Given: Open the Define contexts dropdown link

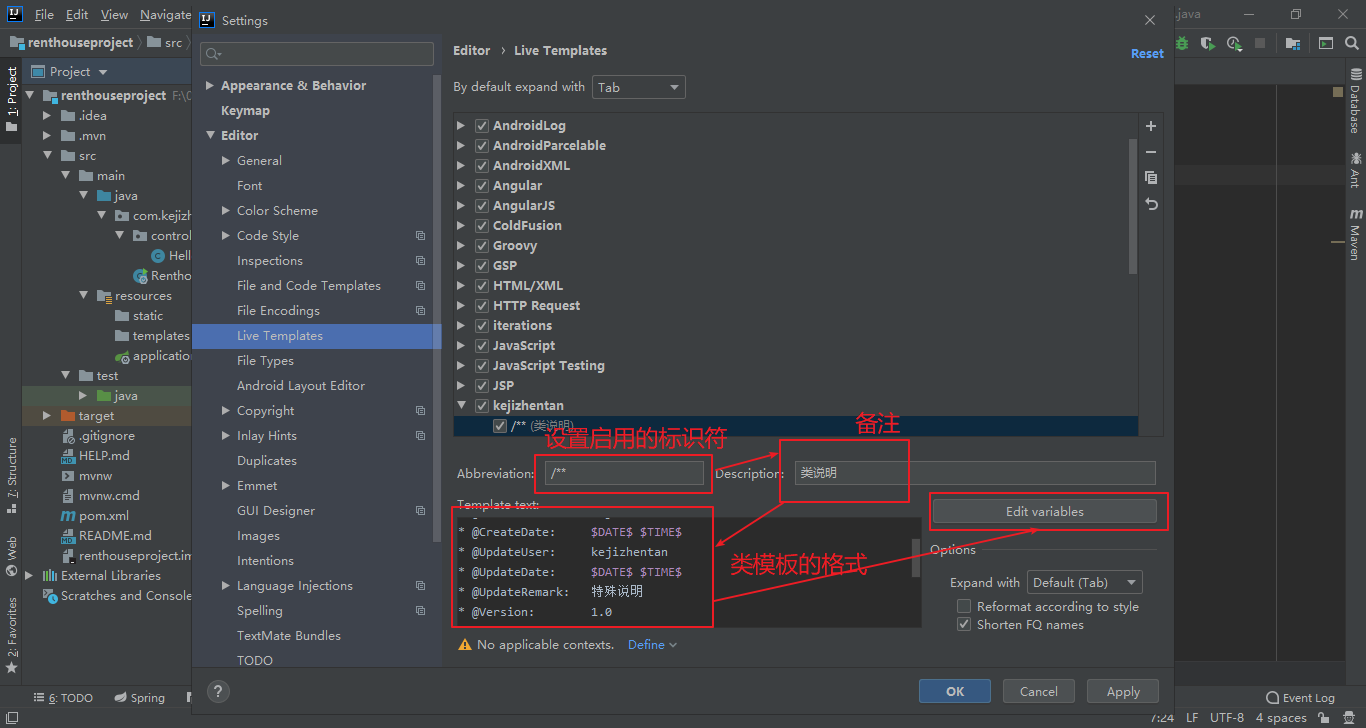Looking at the screenshot, I should click(652, 645).
